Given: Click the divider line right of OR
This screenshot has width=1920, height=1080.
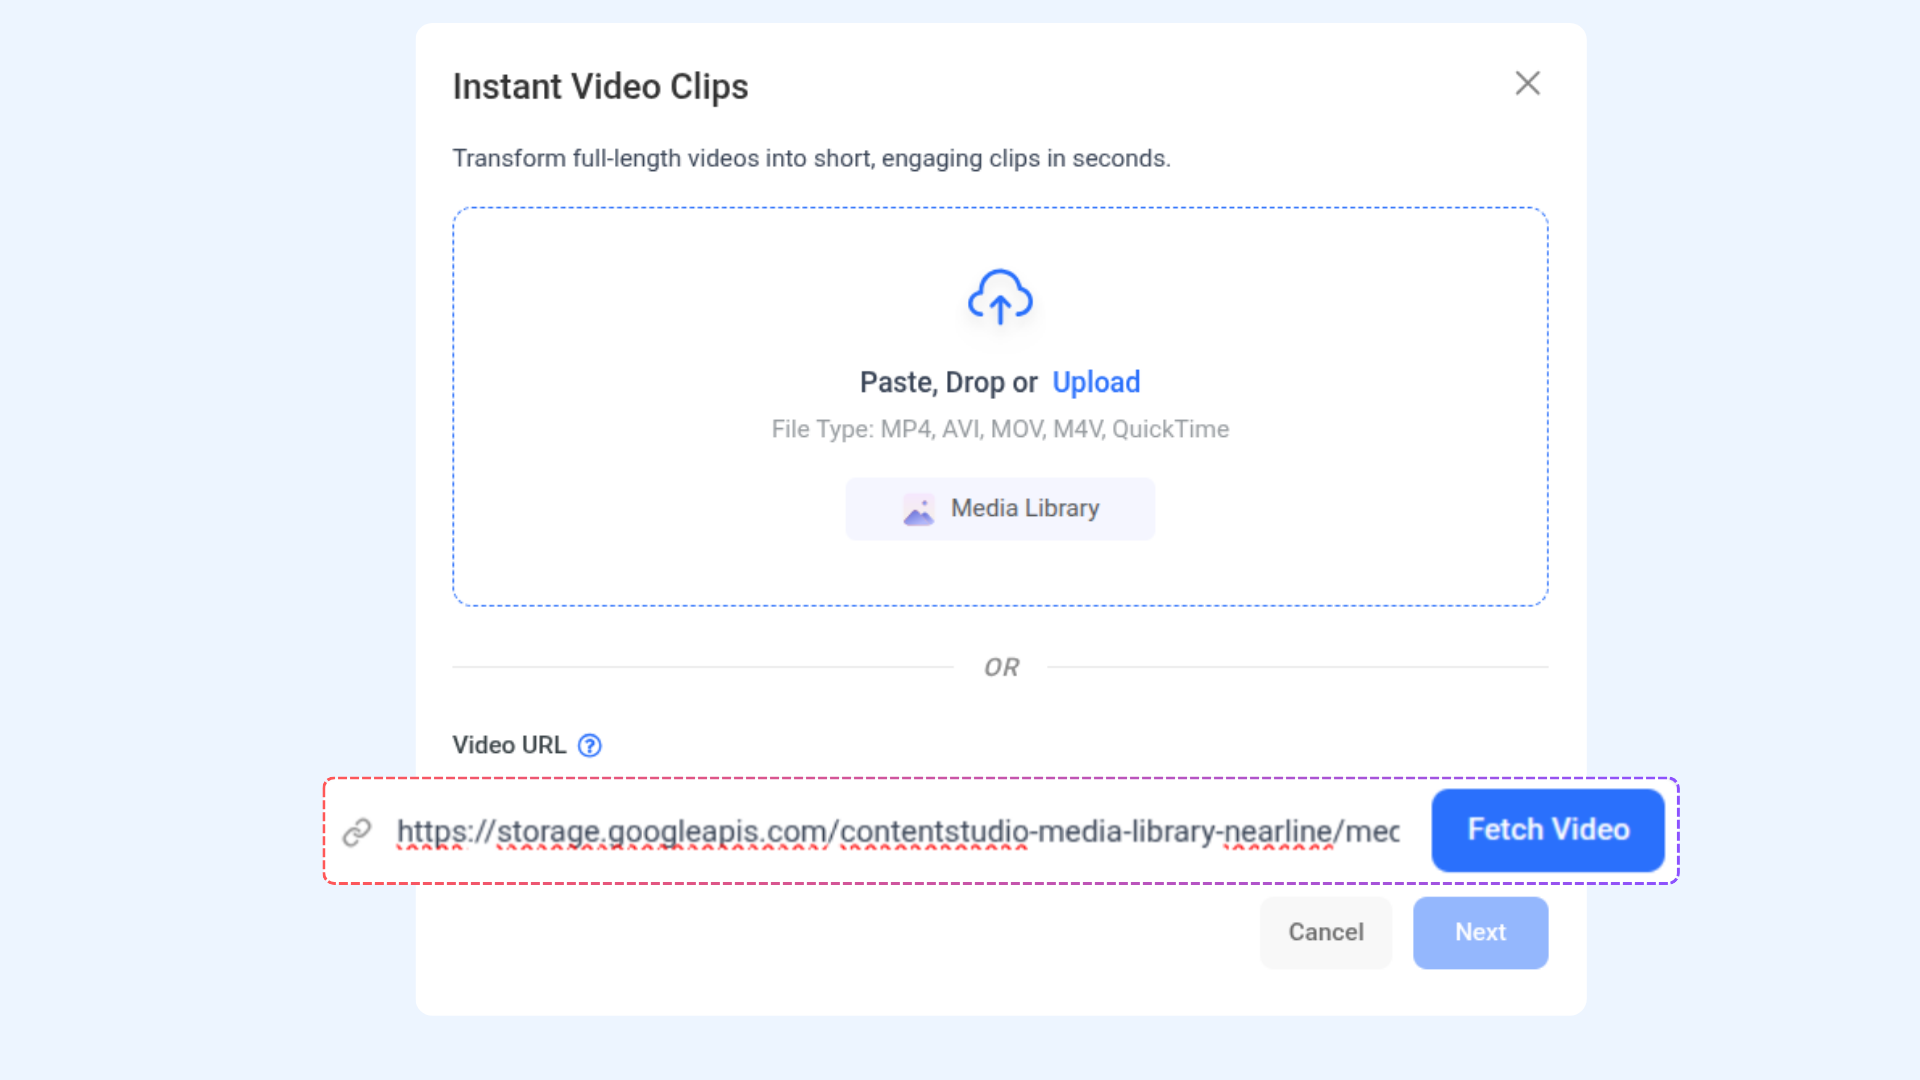Looking at the screenshot, I should click(x=1300, y=667).
